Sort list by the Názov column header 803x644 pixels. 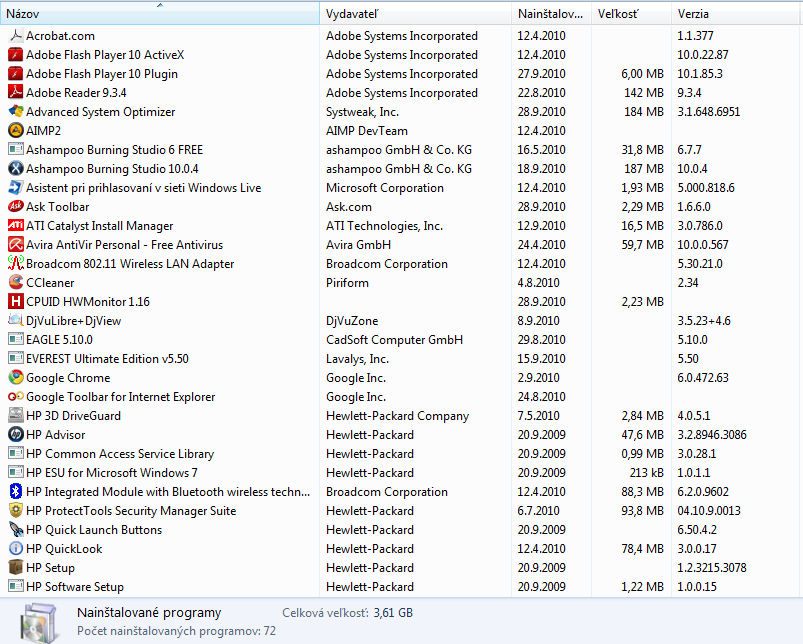pos(160,14)
